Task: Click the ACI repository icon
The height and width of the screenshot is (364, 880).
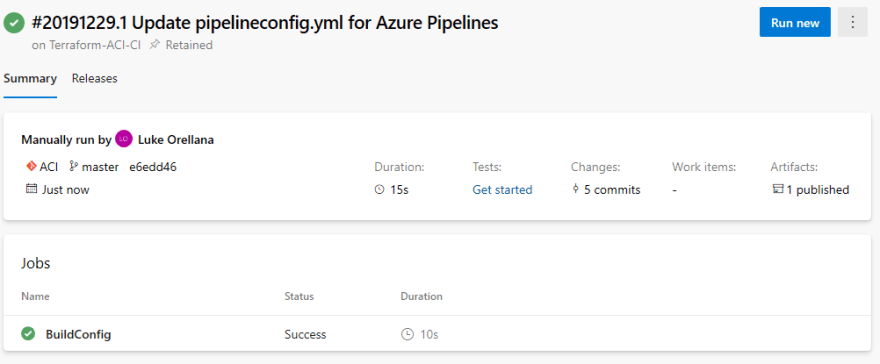Action: coord(31,167)
